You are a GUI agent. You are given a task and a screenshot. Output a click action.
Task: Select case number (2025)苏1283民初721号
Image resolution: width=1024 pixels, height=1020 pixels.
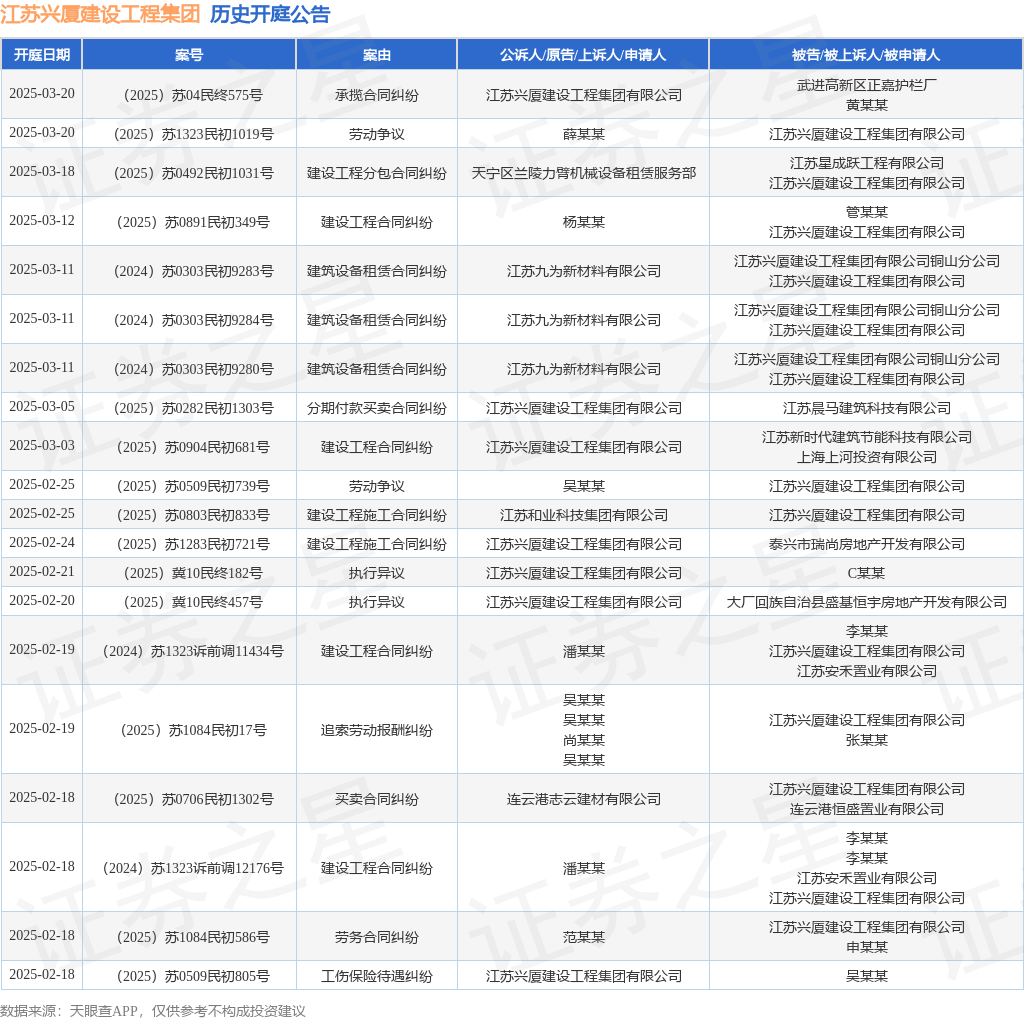click(x=193, y=545)
